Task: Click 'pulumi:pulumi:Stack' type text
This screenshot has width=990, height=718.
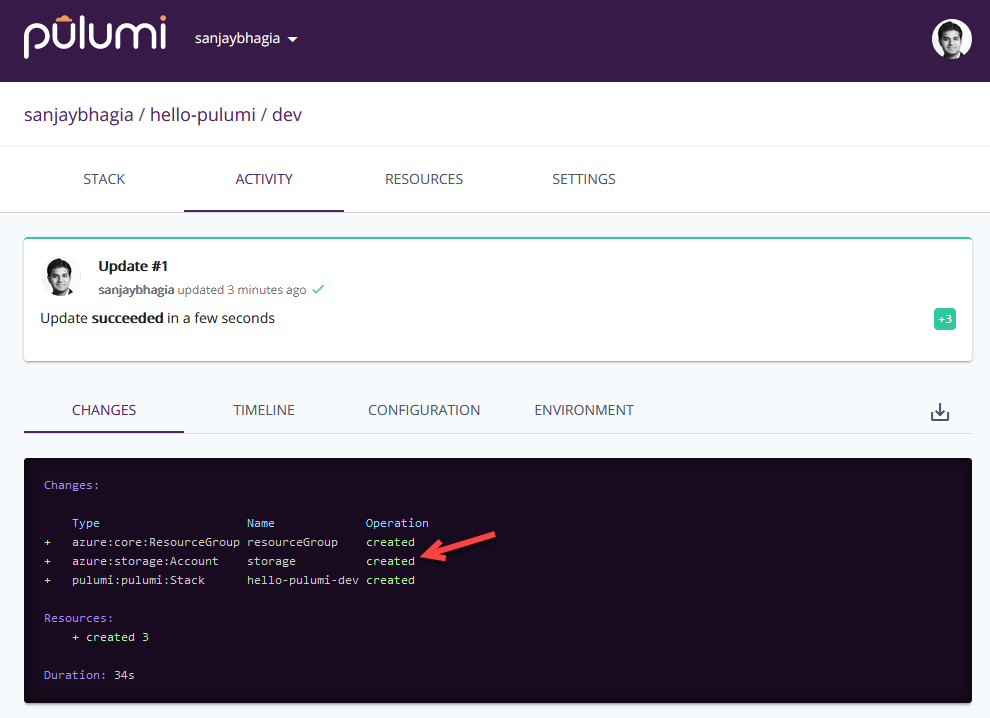Action: 138,580
